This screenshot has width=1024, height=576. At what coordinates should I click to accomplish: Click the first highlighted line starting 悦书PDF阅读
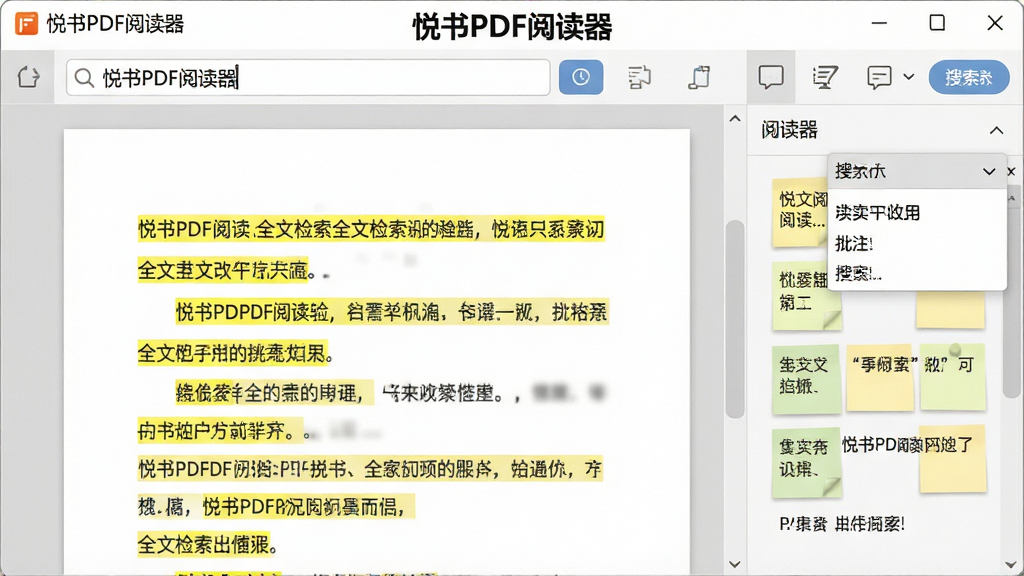371,229
